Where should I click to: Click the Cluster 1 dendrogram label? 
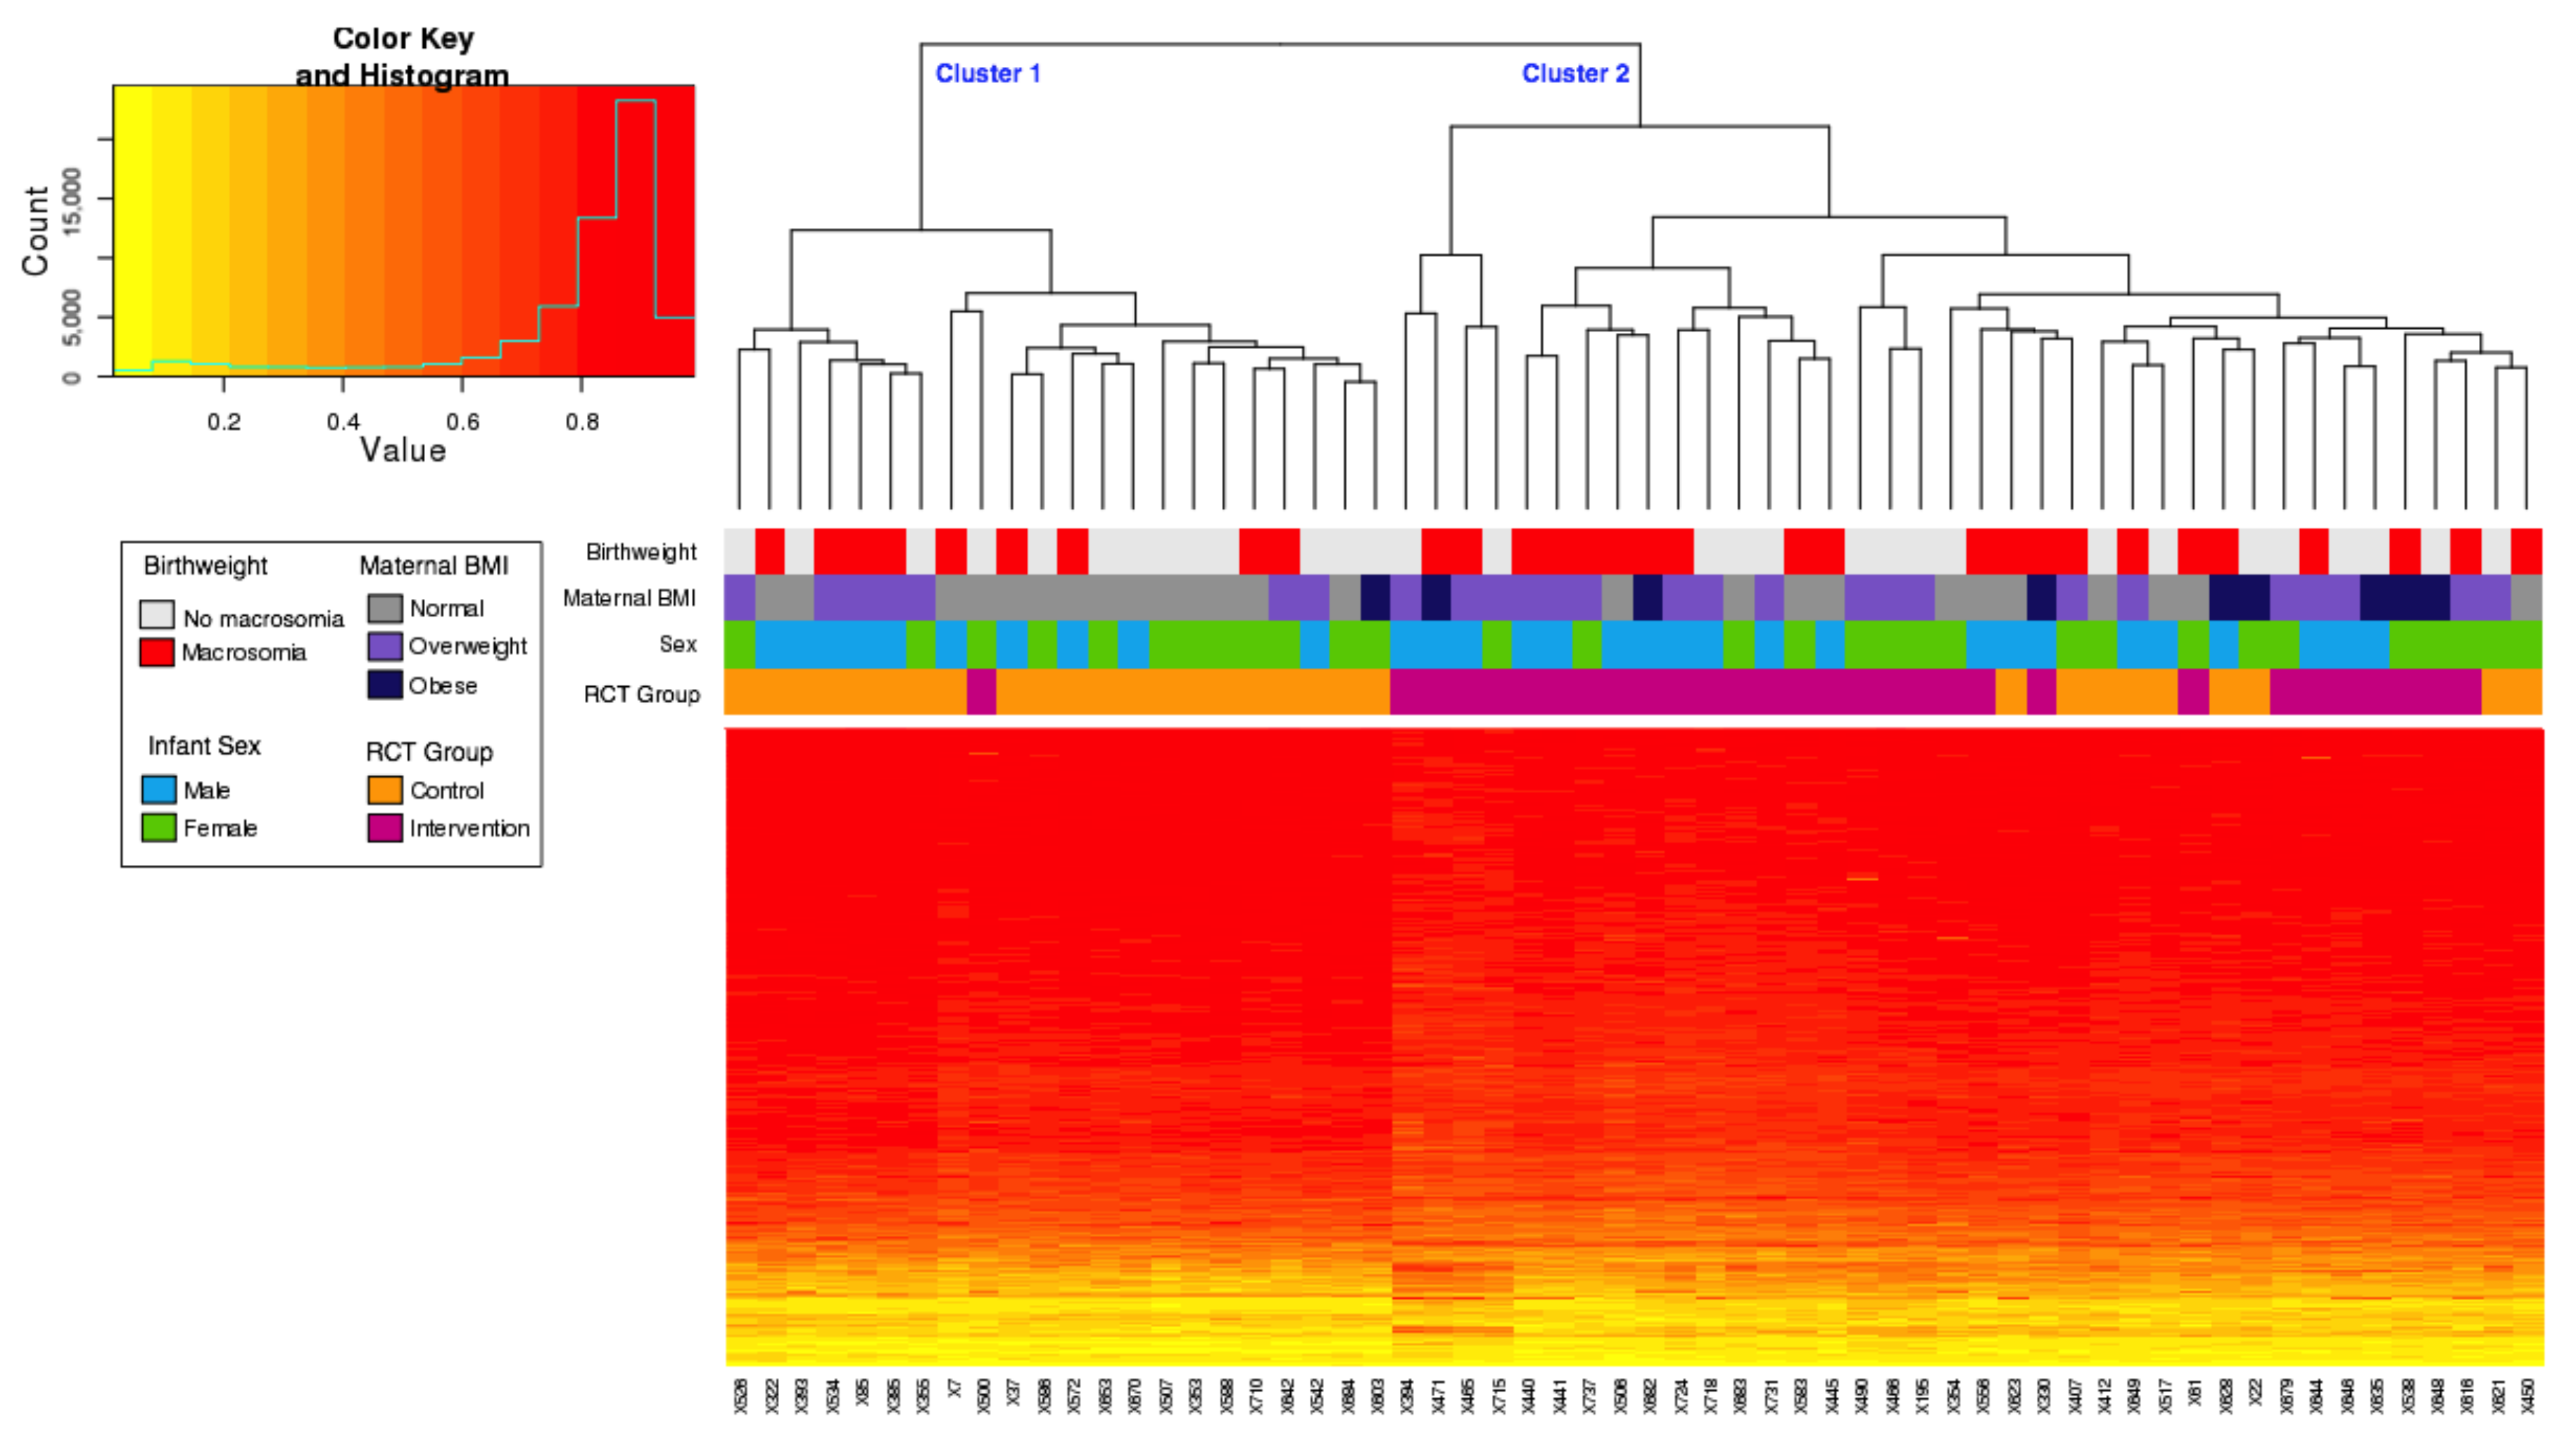pyautogui.click(x=987, y=74)
